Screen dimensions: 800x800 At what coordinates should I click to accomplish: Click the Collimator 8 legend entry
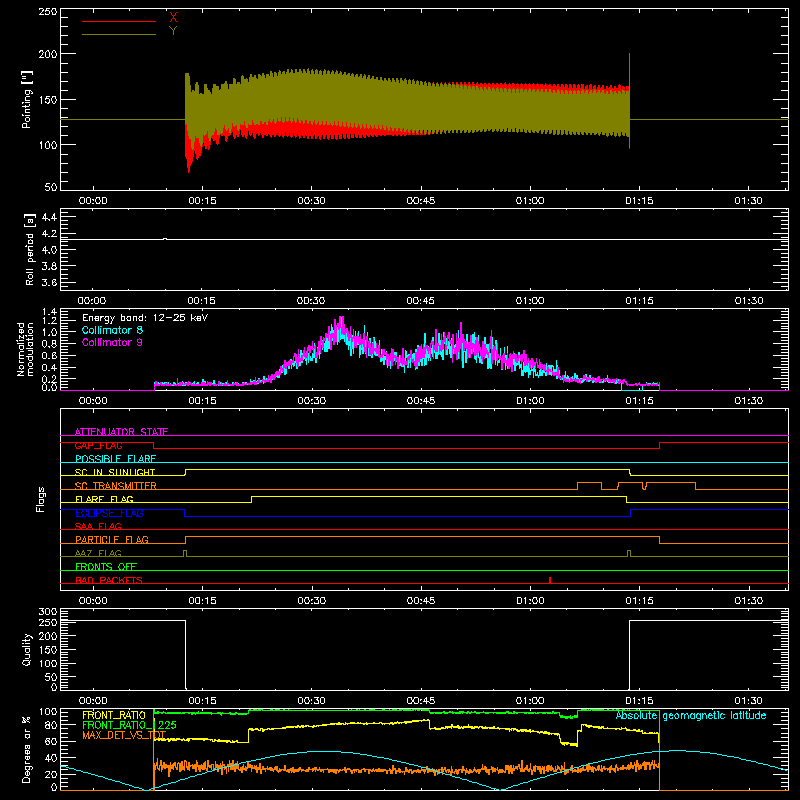click(x=112, y=330)
